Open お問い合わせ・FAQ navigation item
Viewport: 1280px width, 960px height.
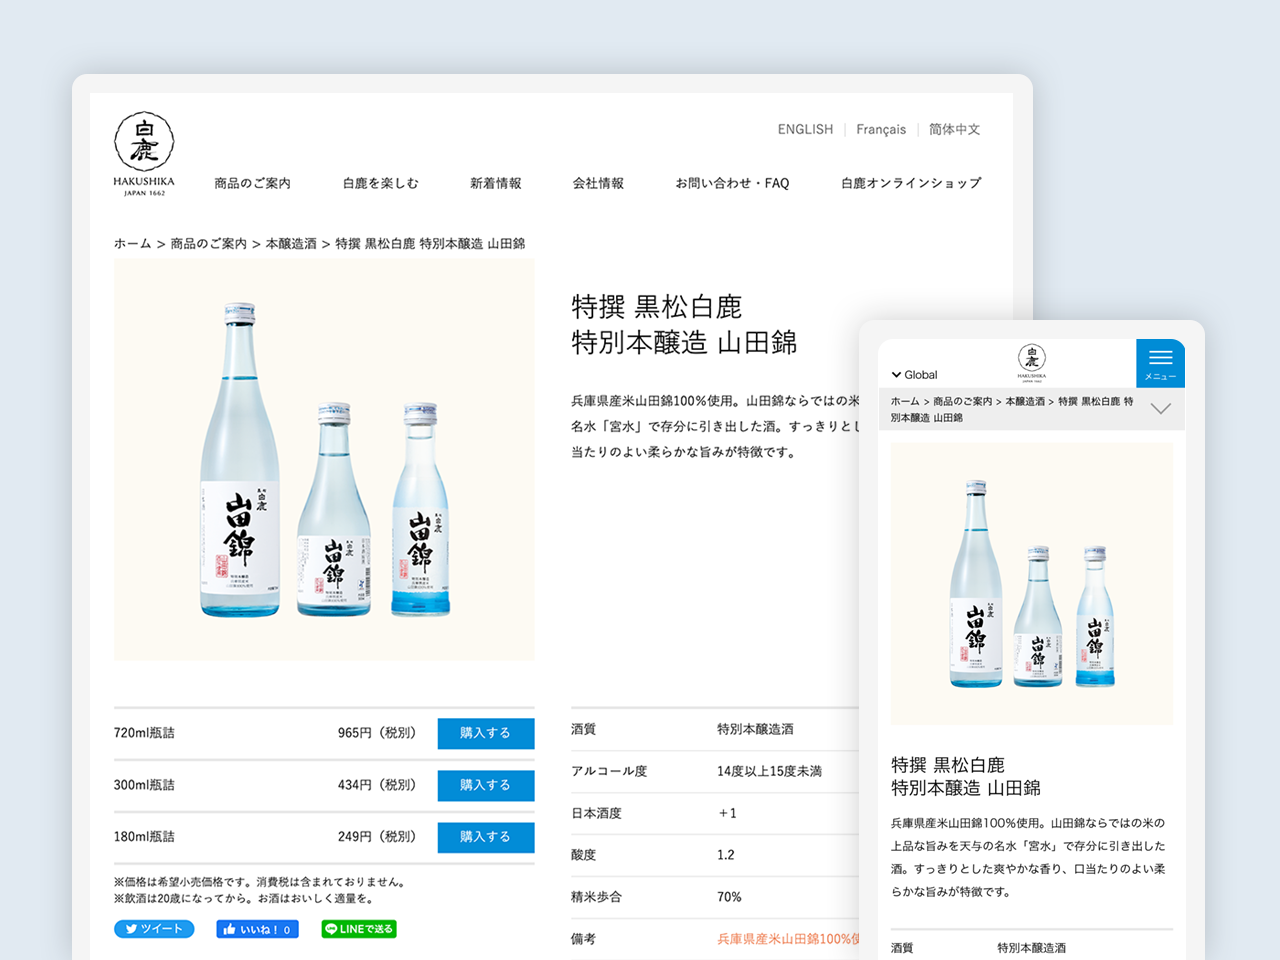point(732,183)
